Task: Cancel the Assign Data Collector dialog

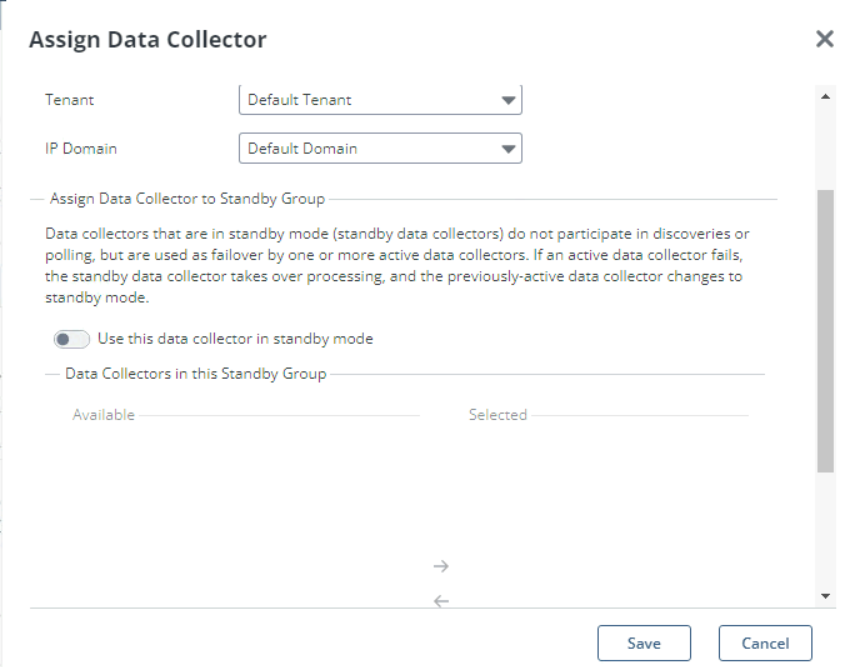Action: click(765, 643)
